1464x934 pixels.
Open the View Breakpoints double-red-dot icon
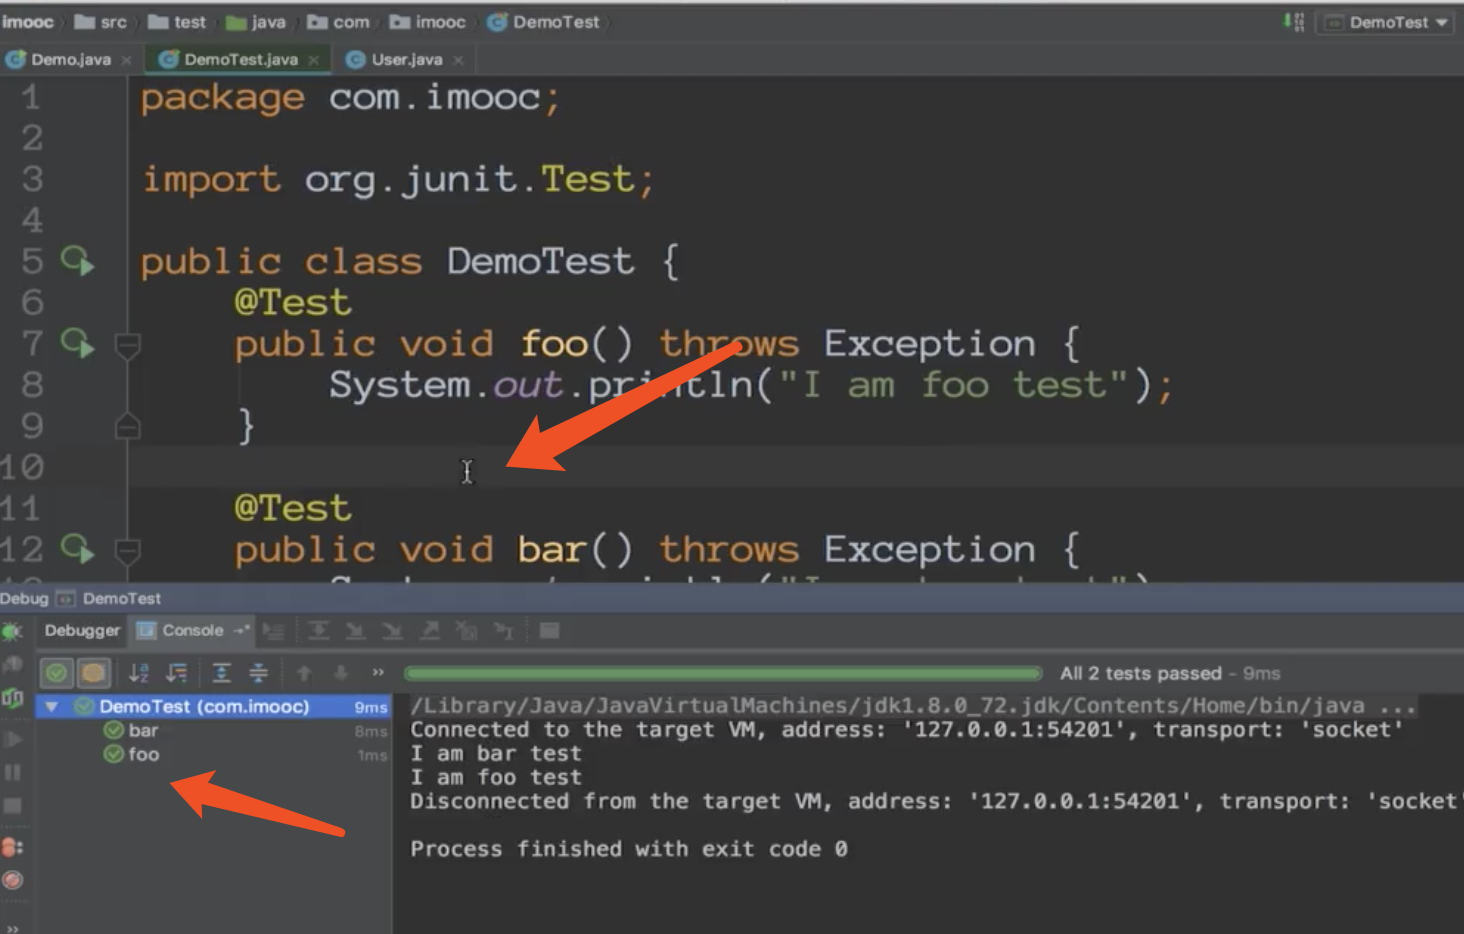[x=12, y=847]
